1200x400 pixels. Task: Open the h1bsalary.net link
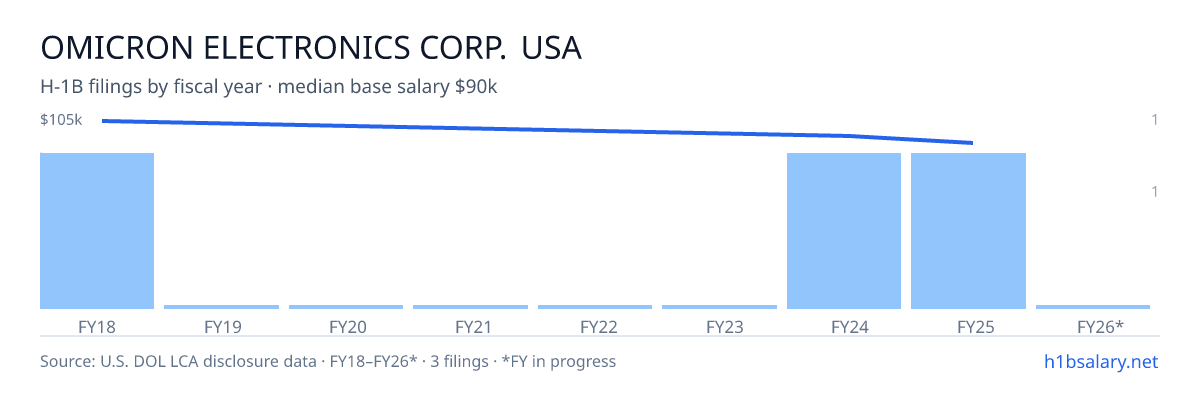click(1100, 361)
